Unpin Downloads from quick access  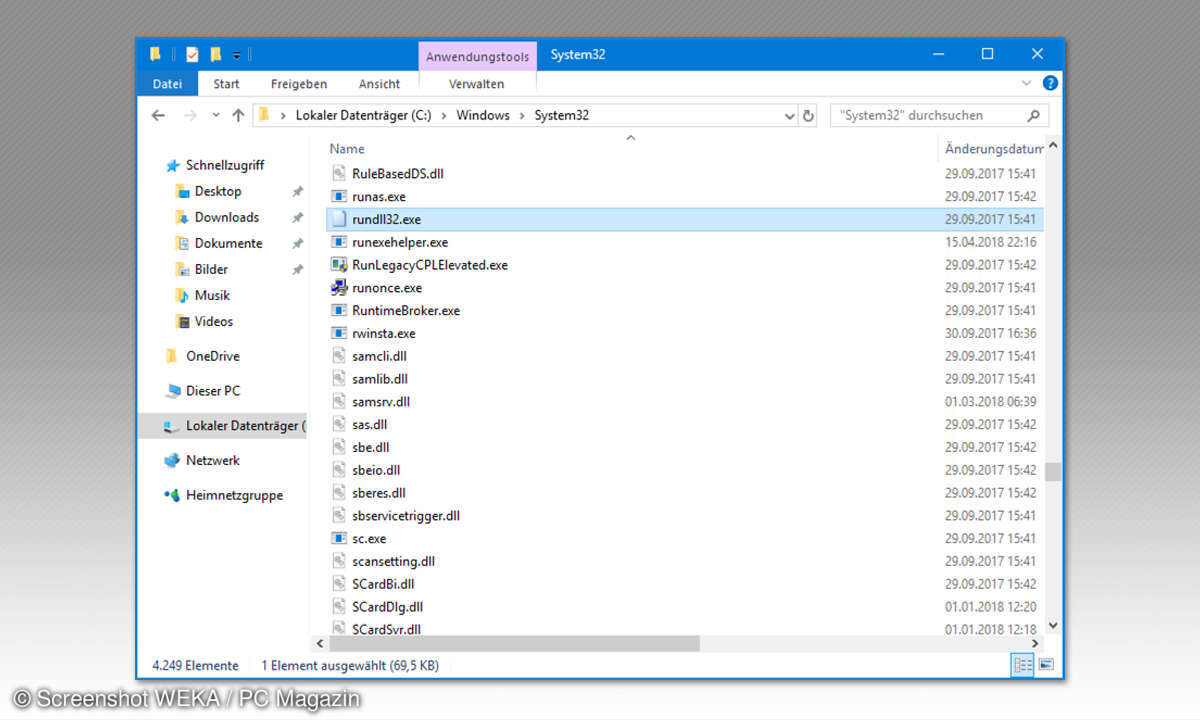(297, 217)
